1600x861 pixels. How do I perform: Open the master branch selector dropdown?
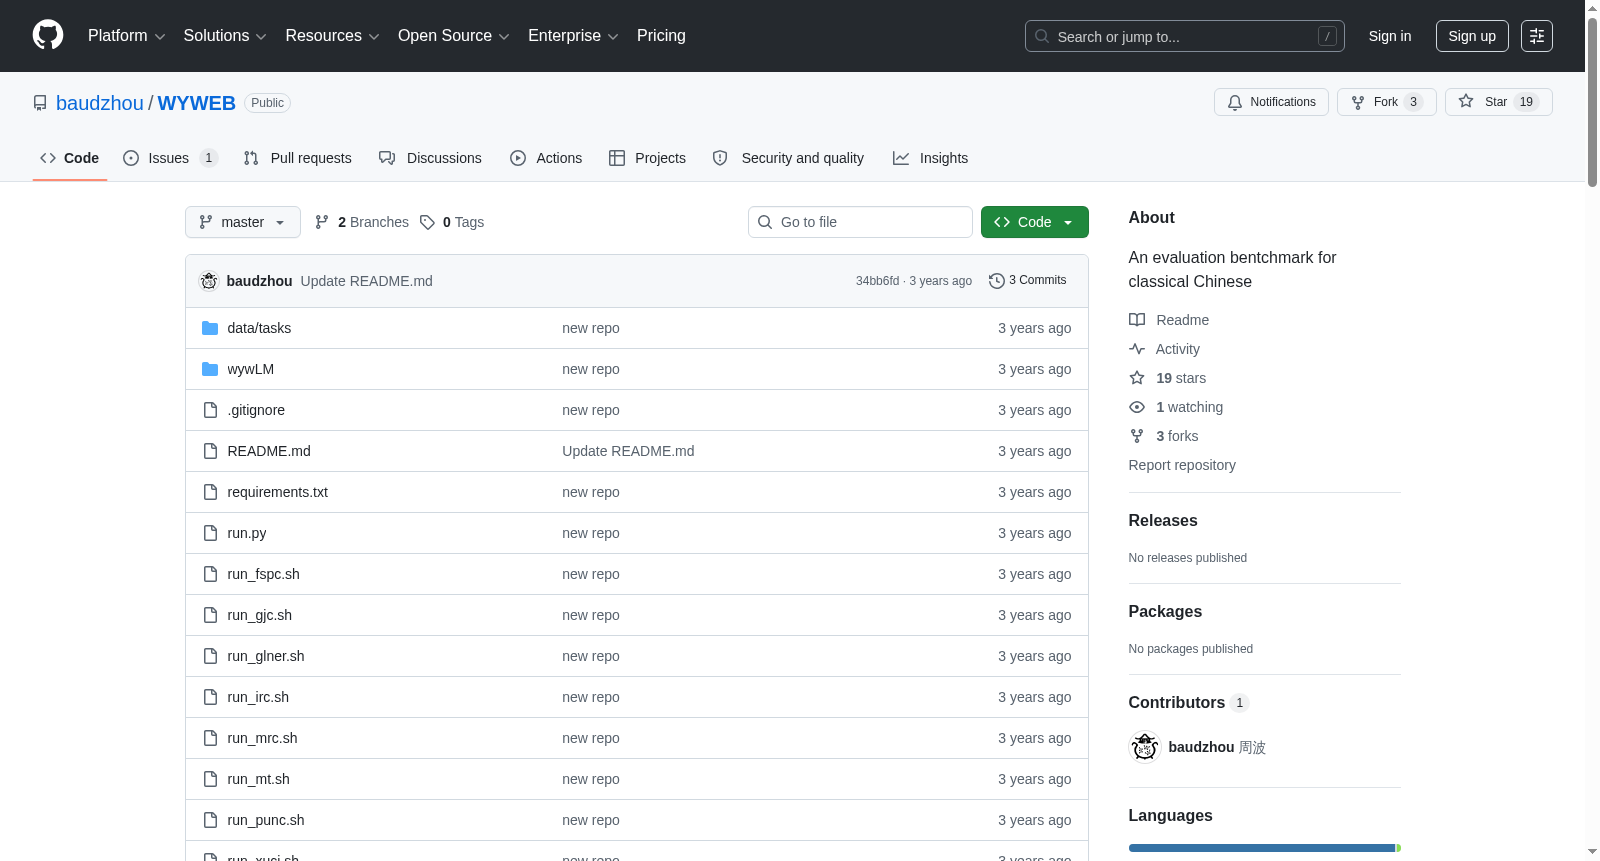click(x=243, y=222)
